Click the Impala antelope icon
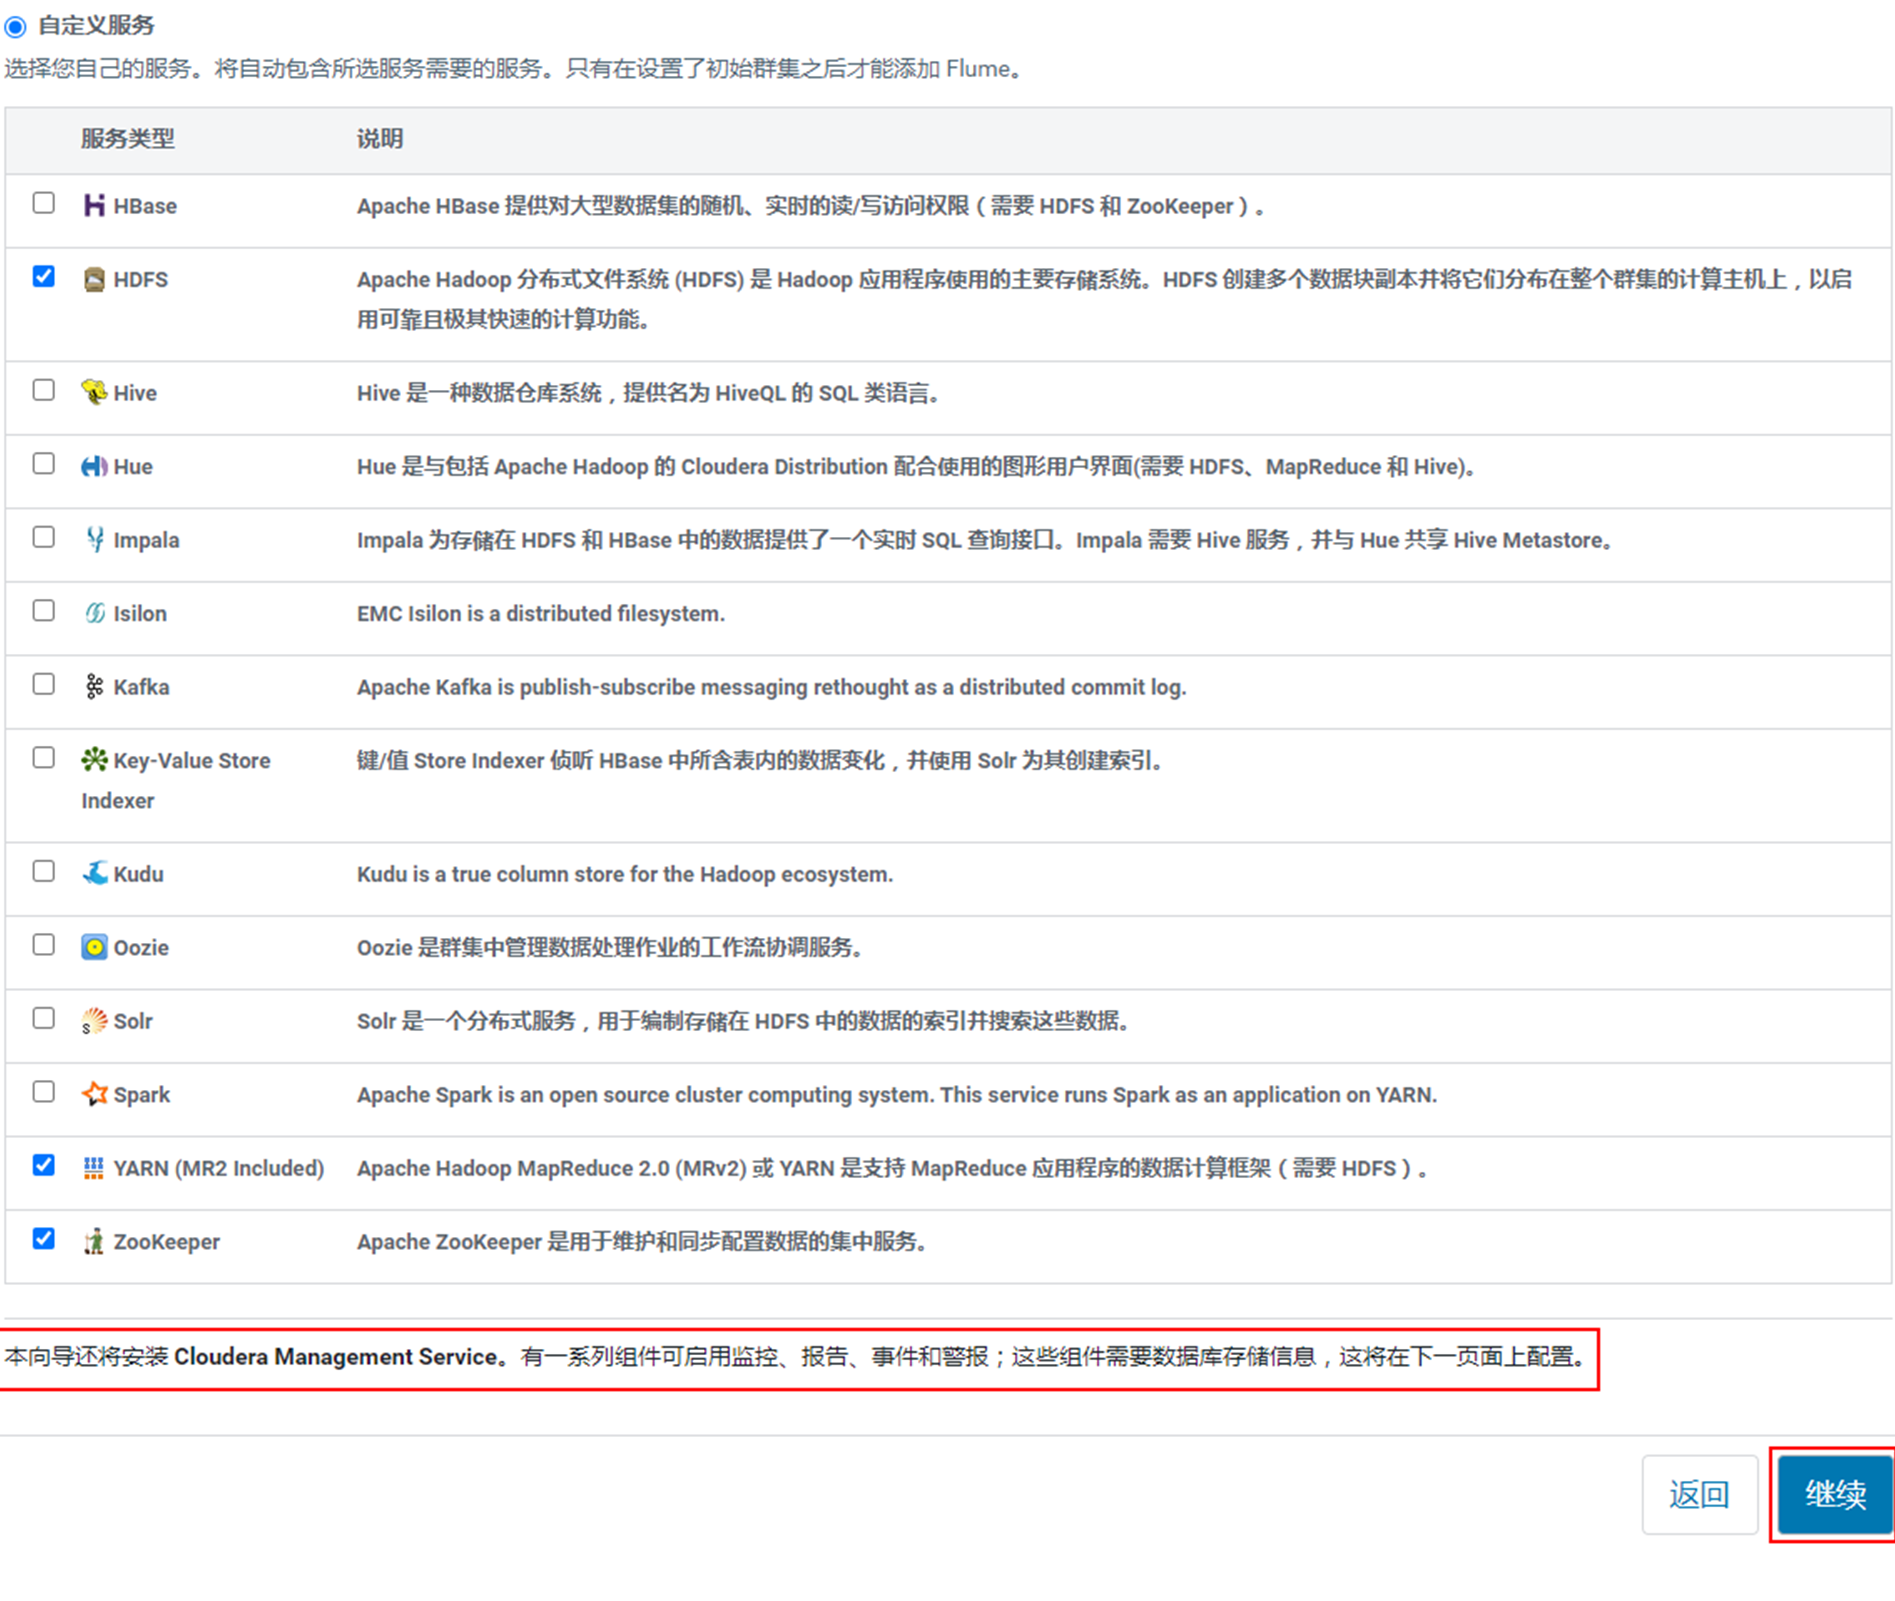 (x=95, y=539)
